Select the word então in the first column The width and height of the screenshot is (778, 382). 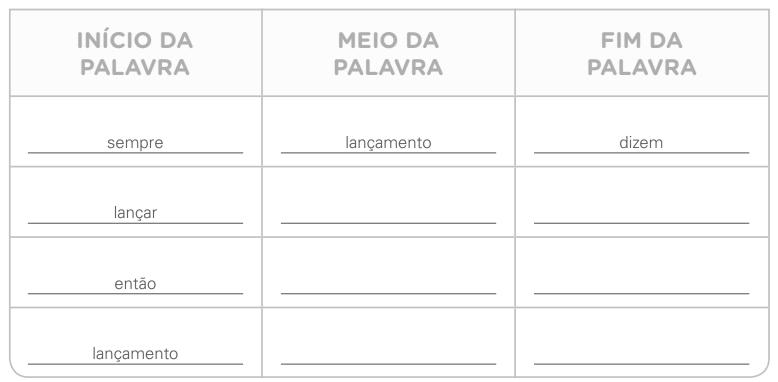pos(135,284)
